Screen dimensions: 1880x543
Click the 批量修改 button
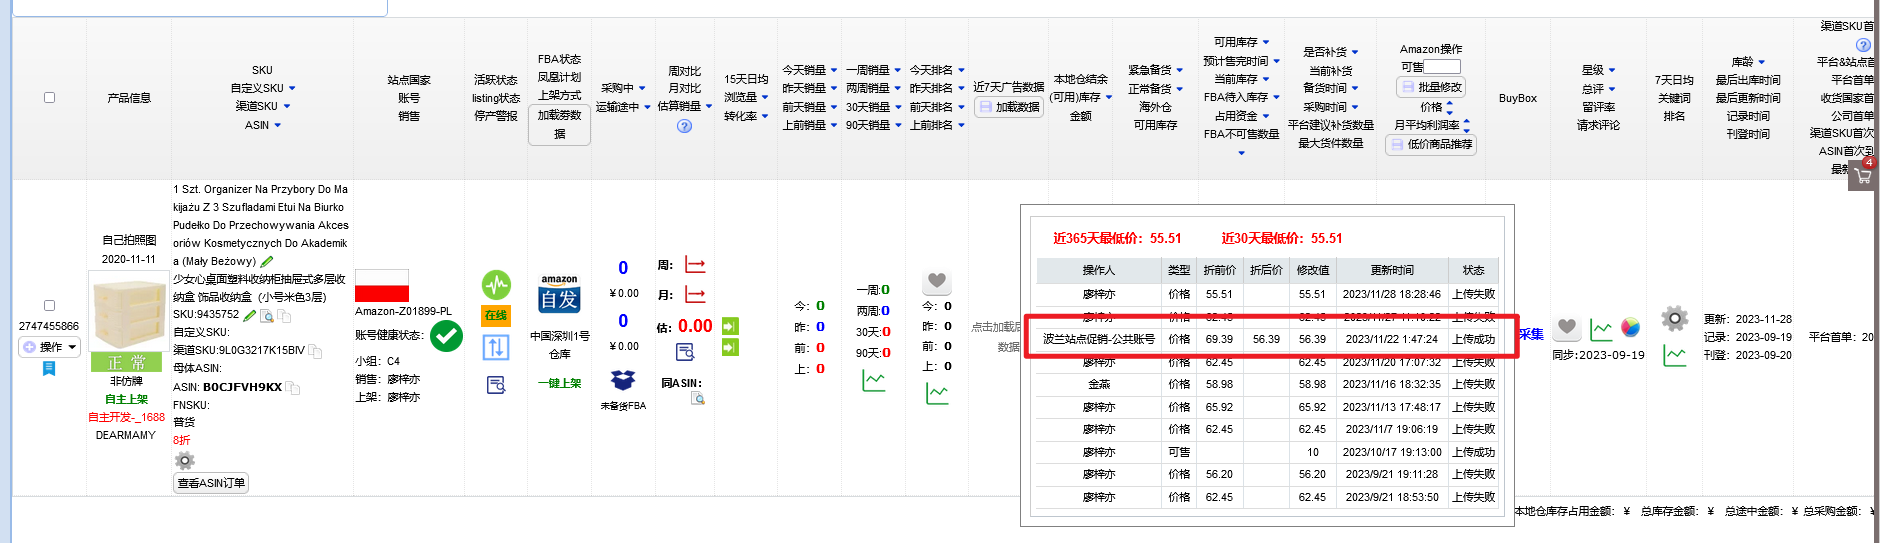pos(1431,88)
